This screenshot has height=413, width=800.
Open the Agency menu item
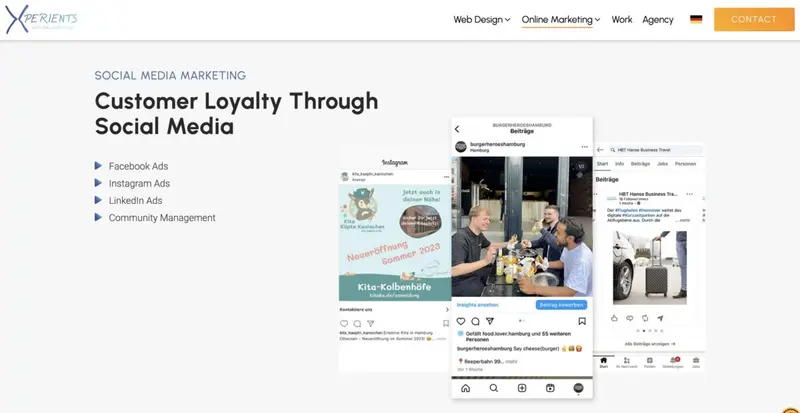pyautogui.click(x=658, y=19)
